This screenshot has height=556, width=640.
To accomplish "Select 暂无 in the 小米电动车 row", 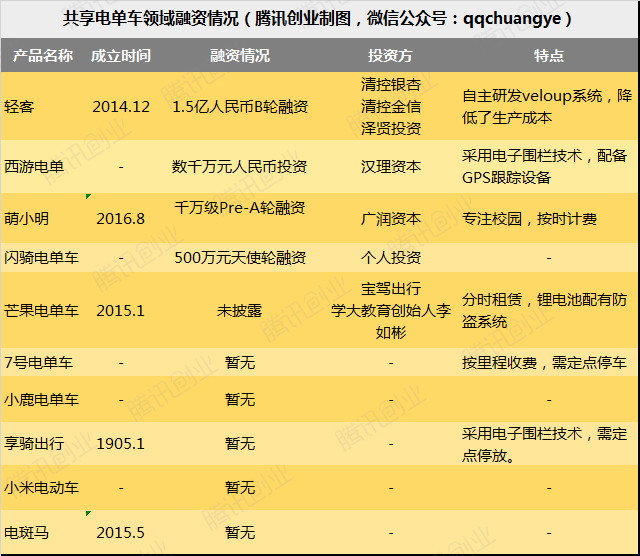I will click(x=240, y=488).
